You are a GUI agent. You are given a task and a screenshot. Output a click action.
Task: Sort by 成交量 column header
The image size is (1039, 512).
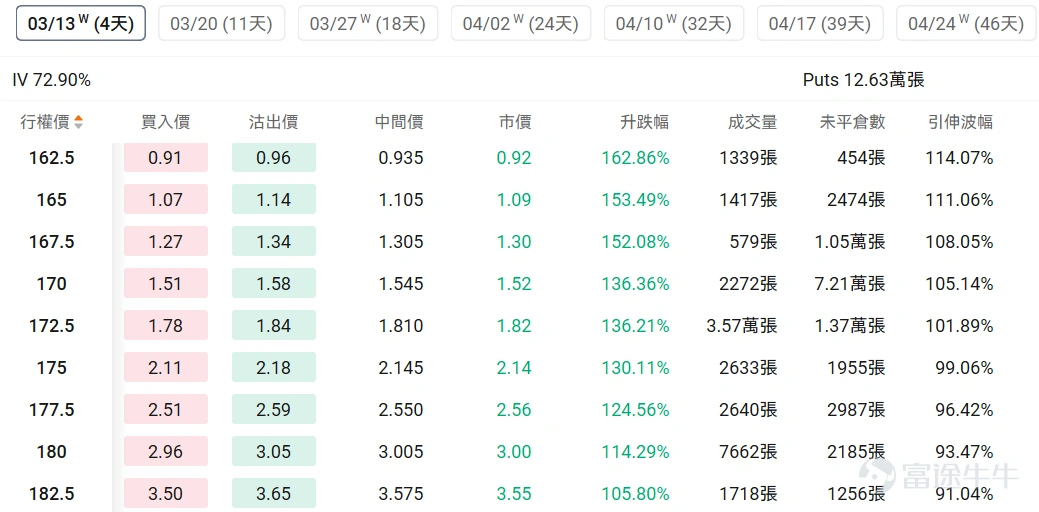coord(753,122)
